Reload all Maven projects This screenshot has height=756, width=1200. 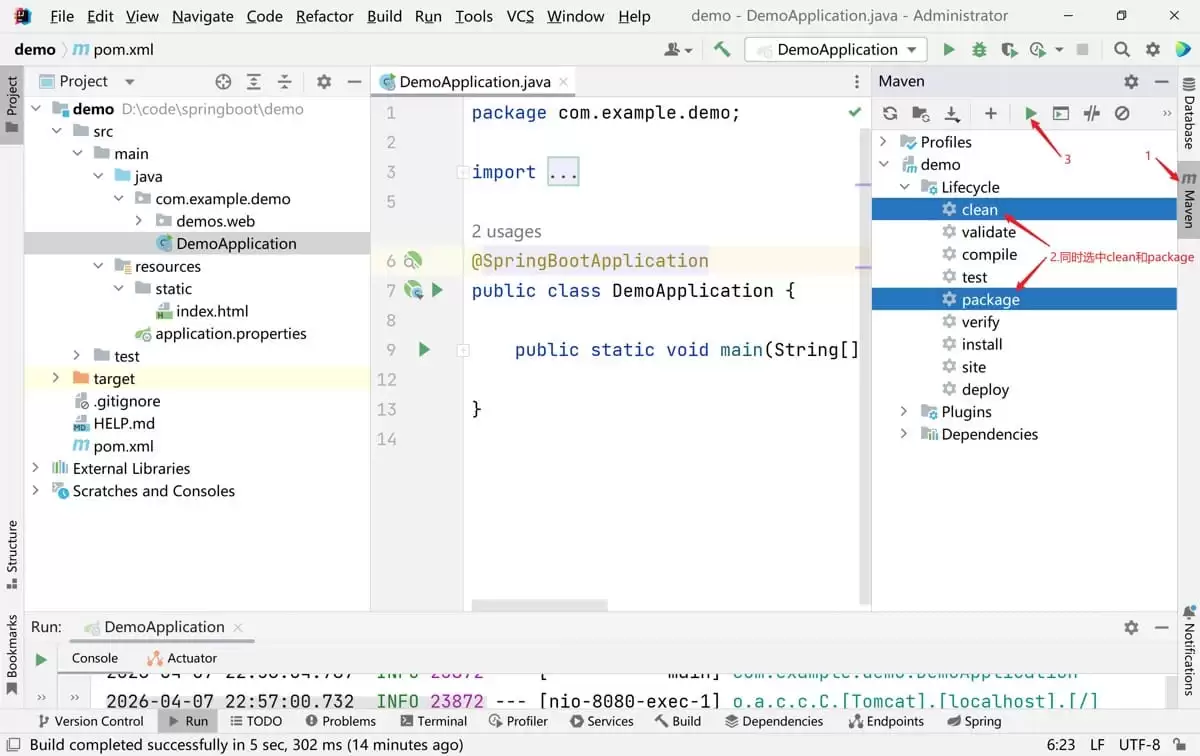[890, 114]
